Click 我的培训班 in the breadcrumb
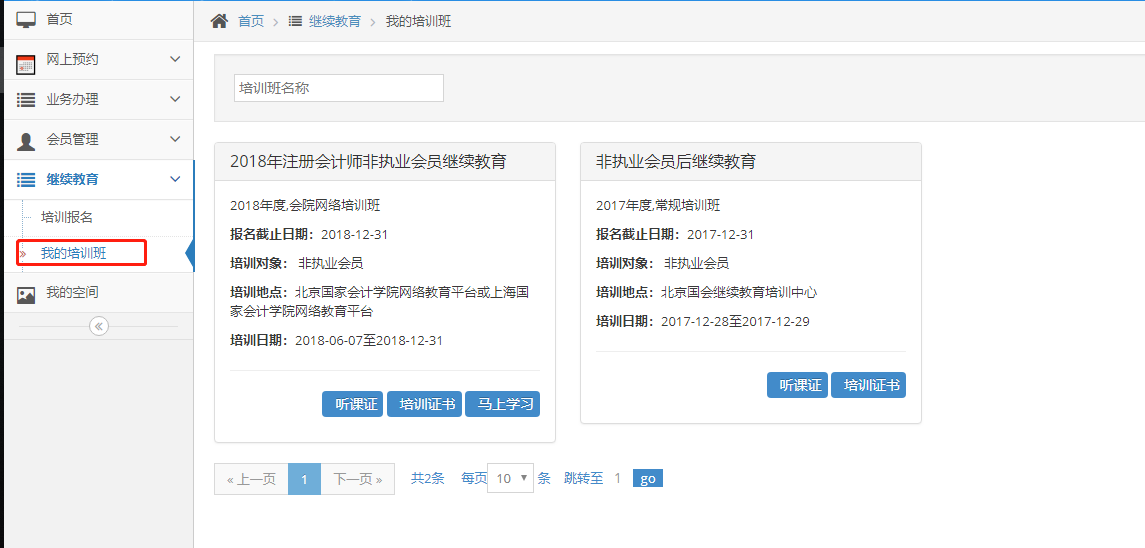Viewport: 1145px width, 548px height. [418, 21]
